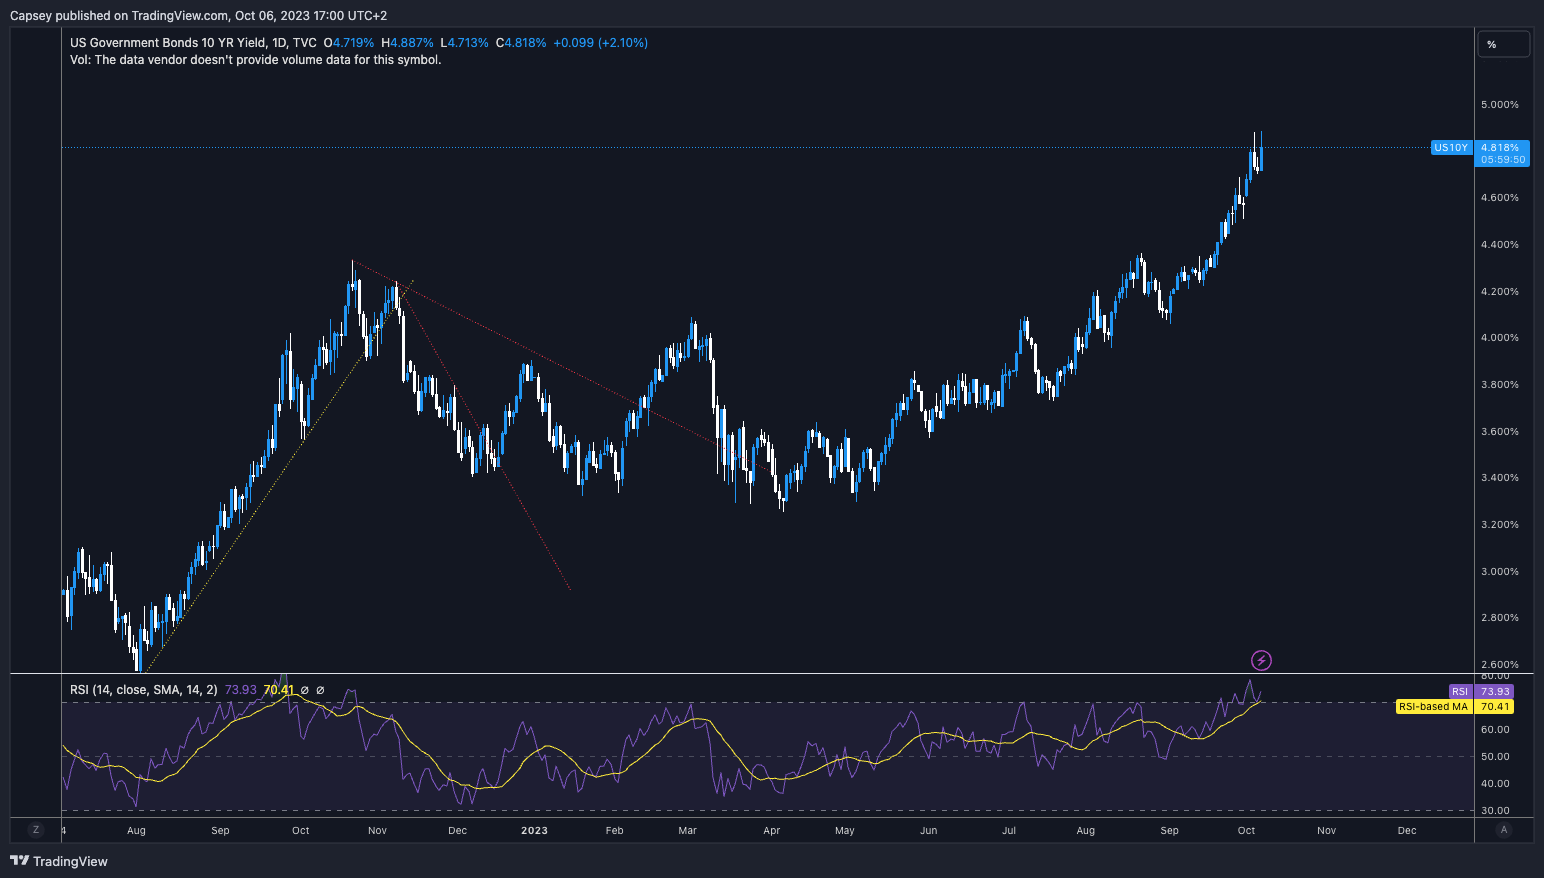
Task: Click the Vol data vendor notice text
Action: 255,60
